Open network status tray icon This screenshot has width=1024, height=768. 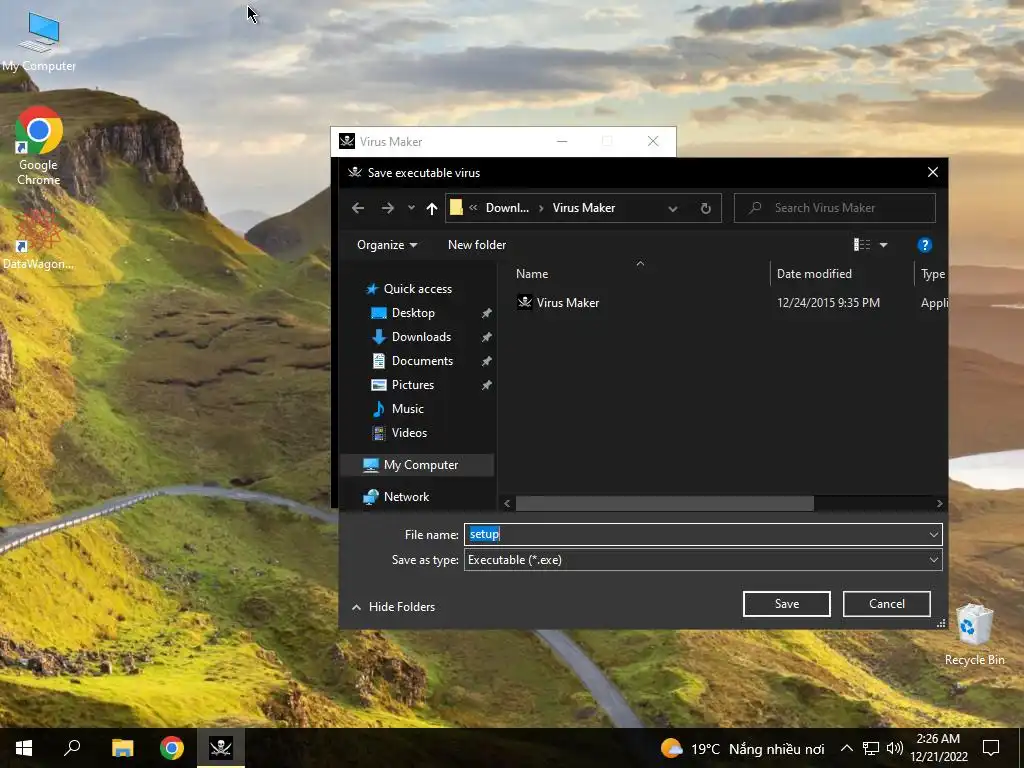tap(871, 748)
